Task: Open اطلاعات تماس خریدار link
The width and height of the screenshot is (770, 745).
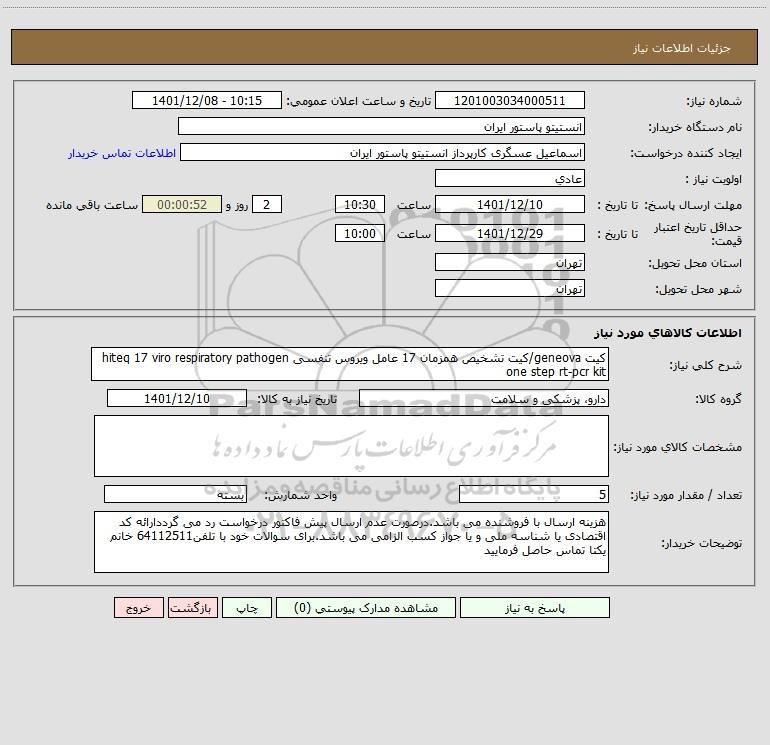Action: pyautogui.click(x=122, y=153)
